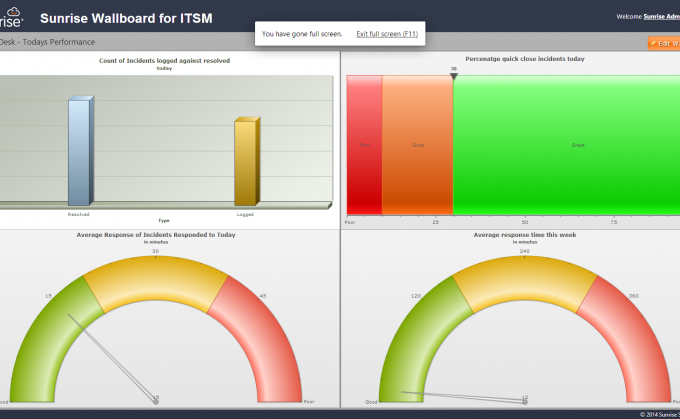680x419 pixels.
Task: Click the needle hub of weekly response gauge
Action: click(525, 402)
